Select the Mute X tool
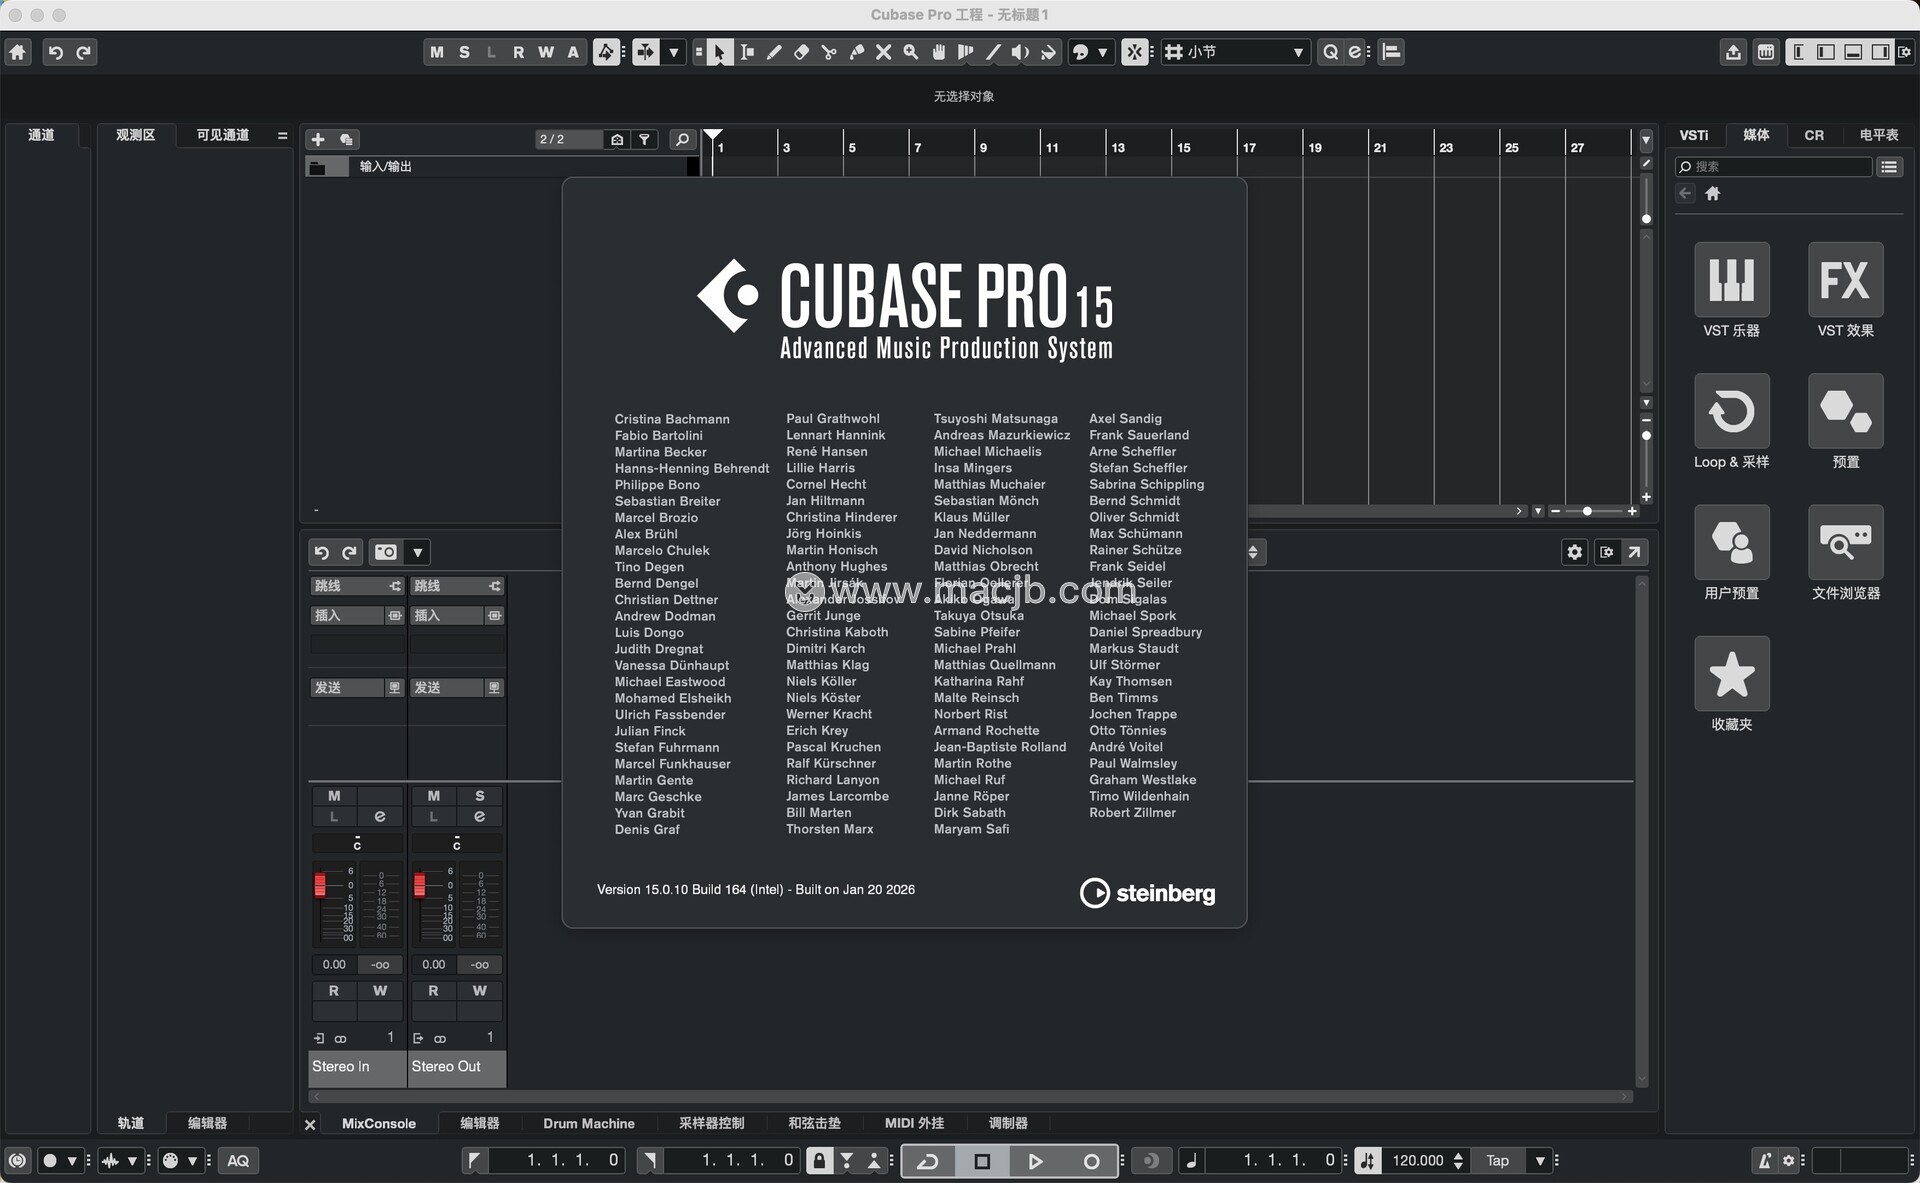This screenshot has height=1183, width=1920. 883,52
